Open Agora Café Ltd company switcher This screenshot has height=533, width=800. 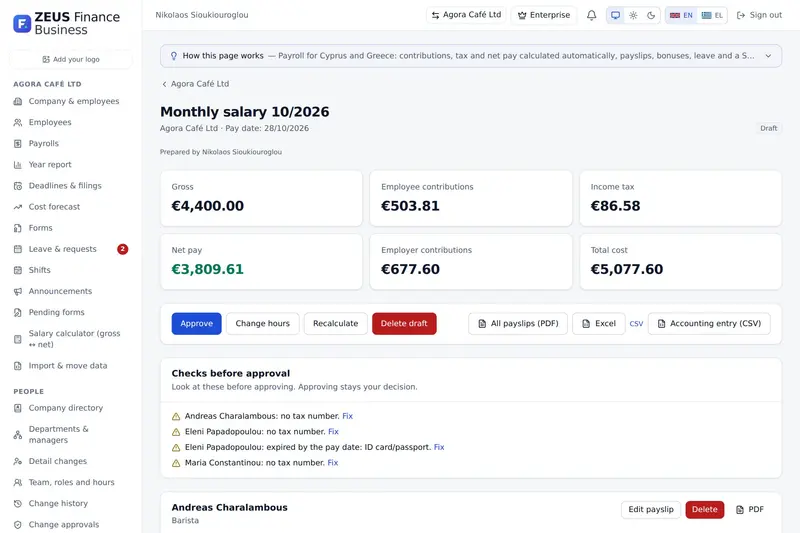tap(466, 15)
